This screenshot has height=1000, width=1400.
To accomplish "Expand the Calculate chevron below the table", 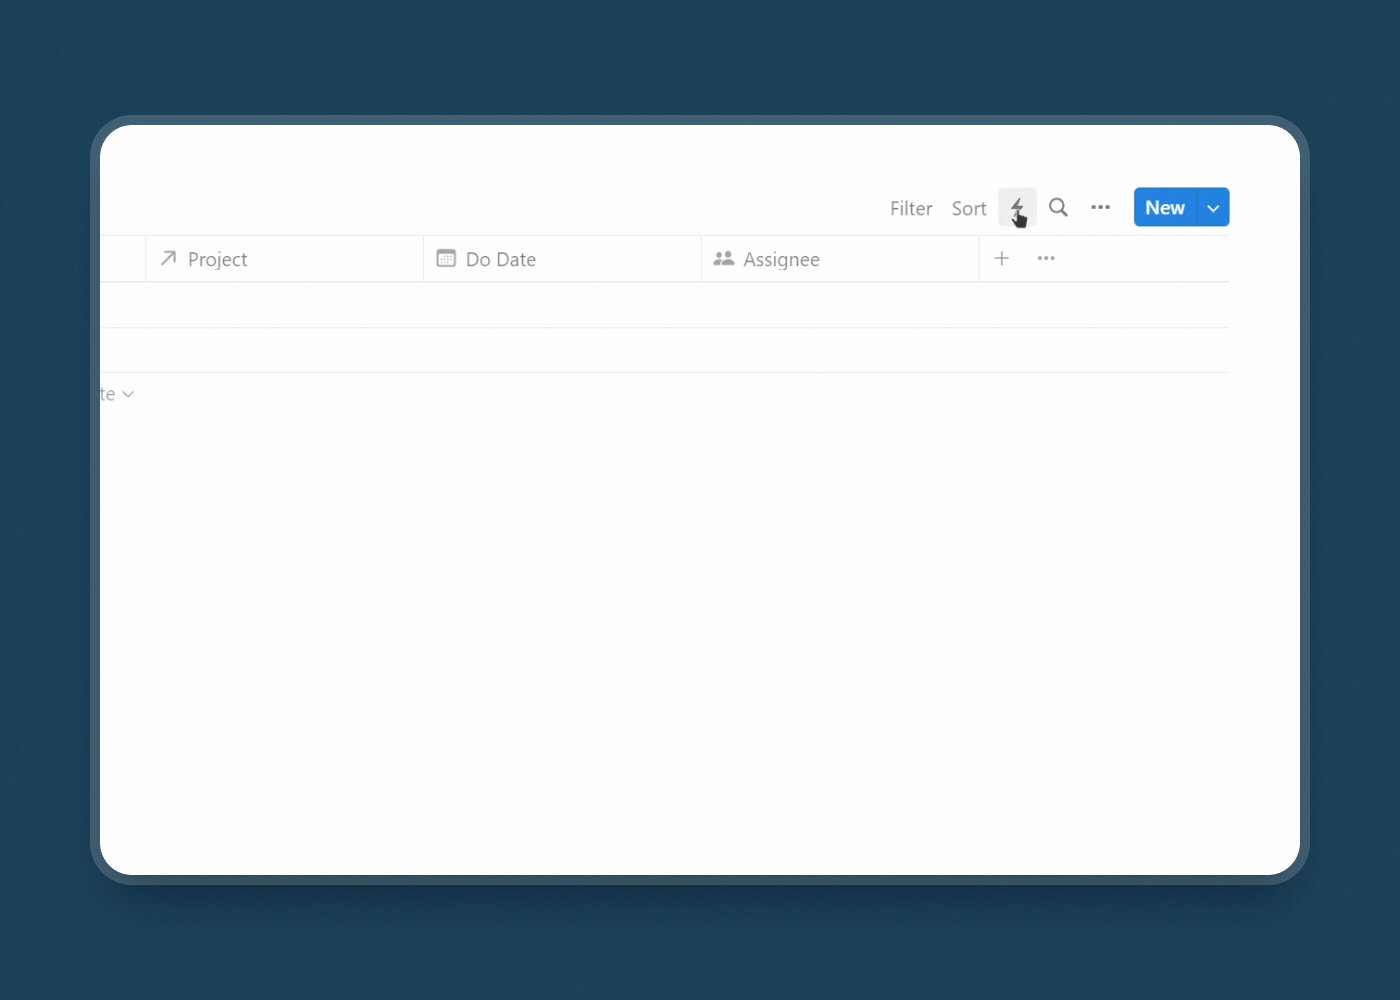I will click(127, 395).
